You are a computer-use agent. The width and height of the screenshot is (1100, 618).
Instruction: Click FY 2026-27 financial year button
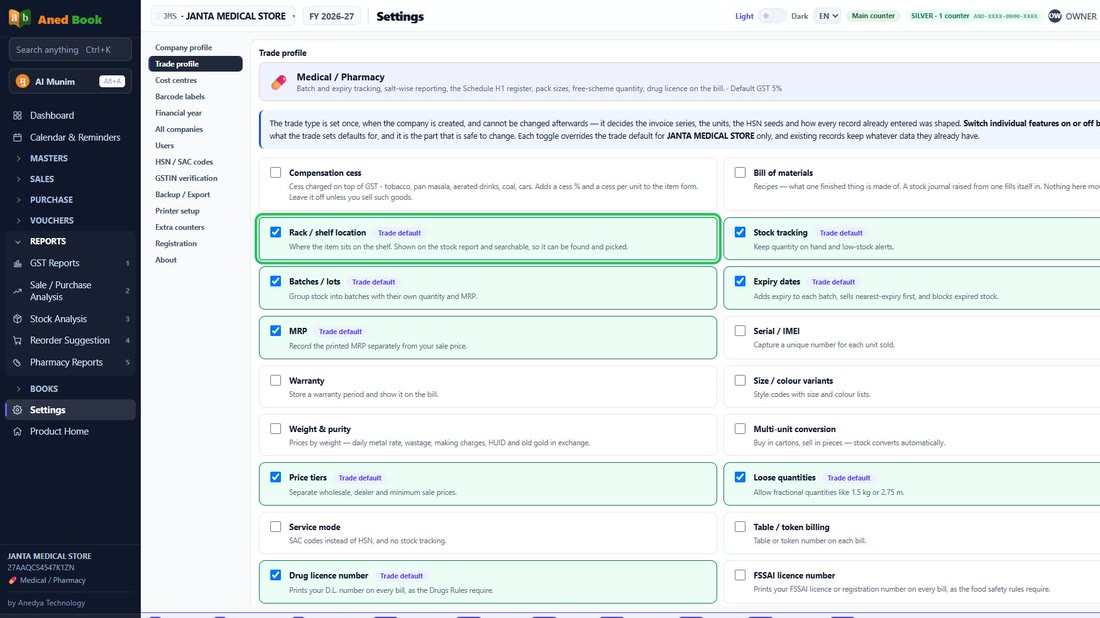coord(332,16)
